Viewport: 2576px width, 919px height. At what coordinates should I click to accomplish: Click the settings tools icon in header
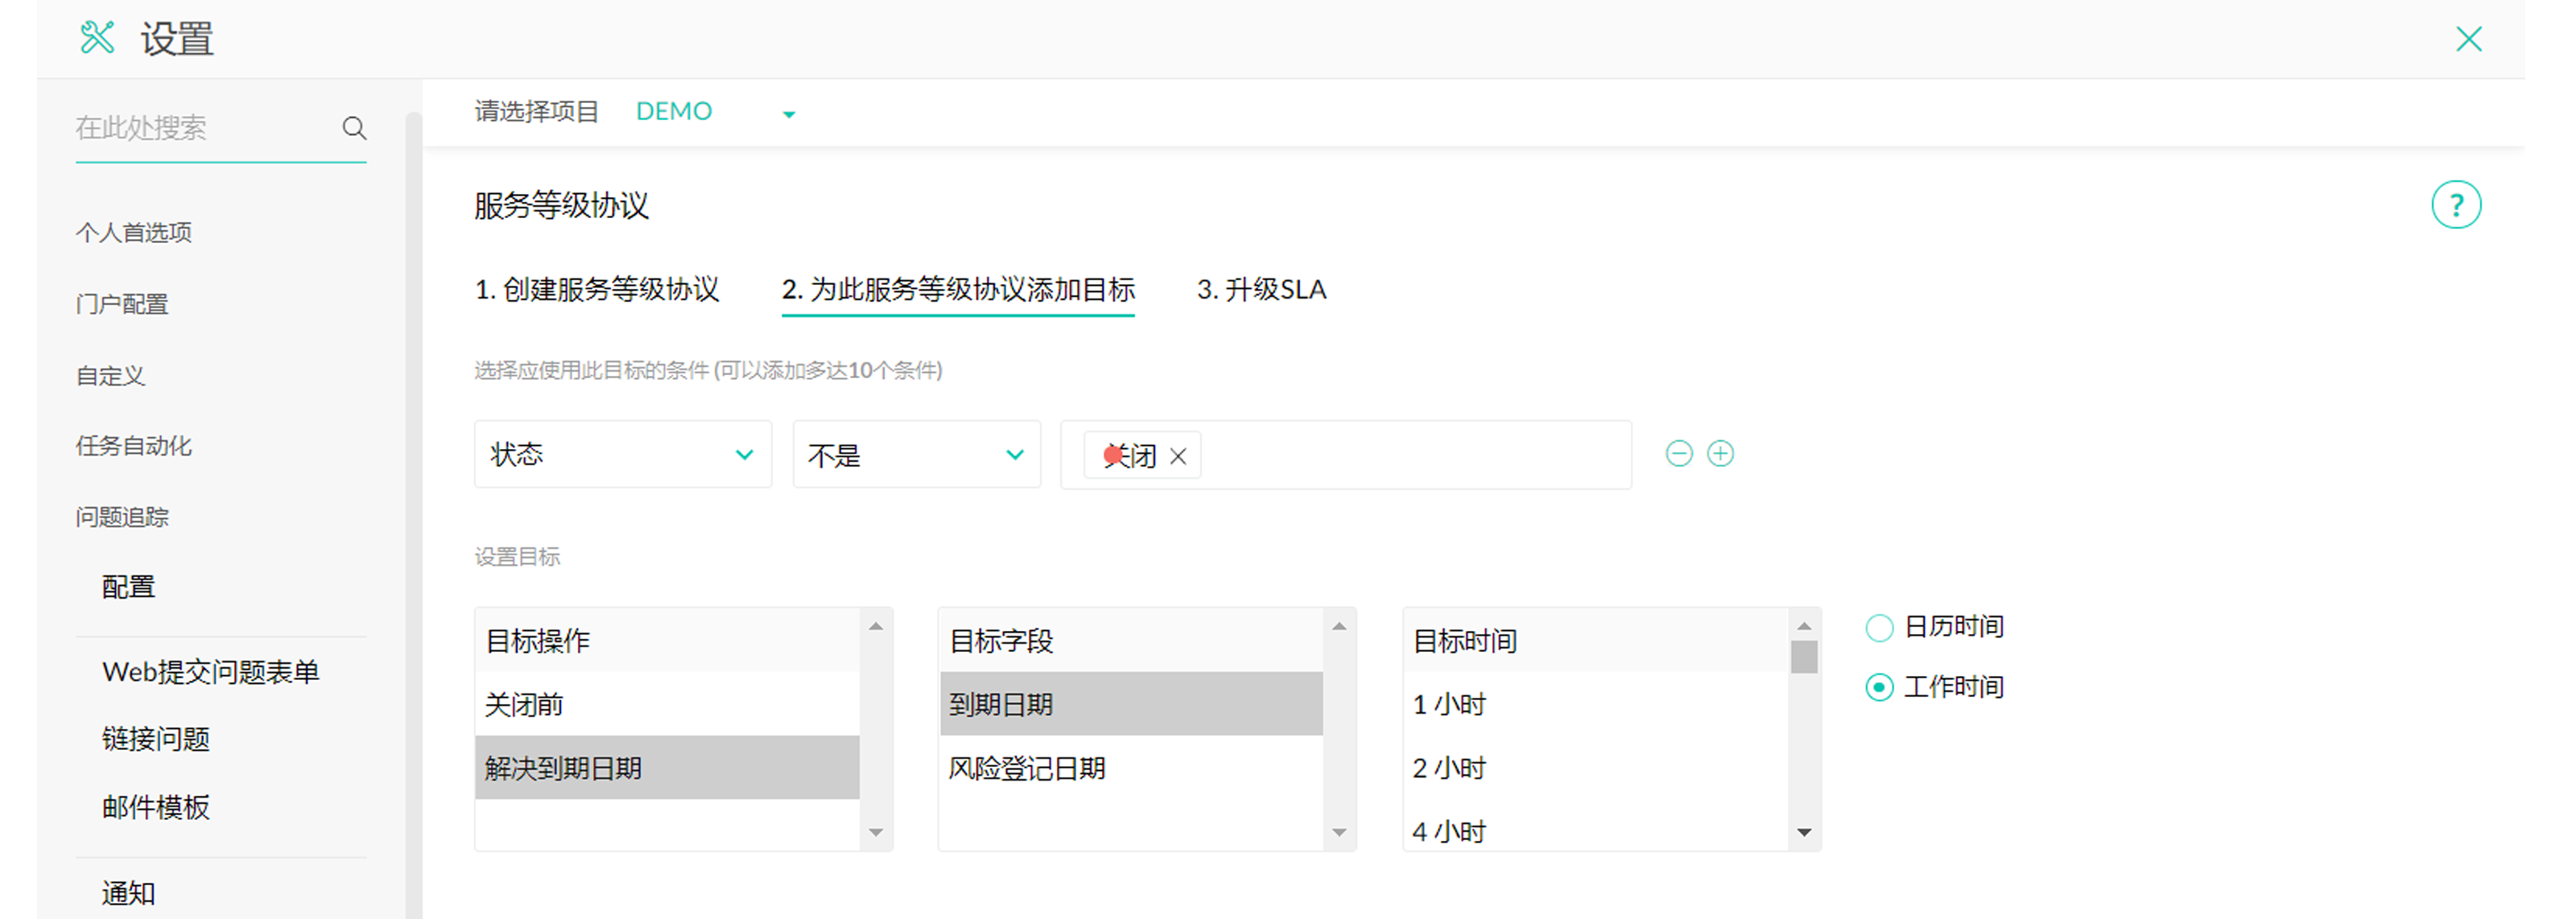[97, 39]
